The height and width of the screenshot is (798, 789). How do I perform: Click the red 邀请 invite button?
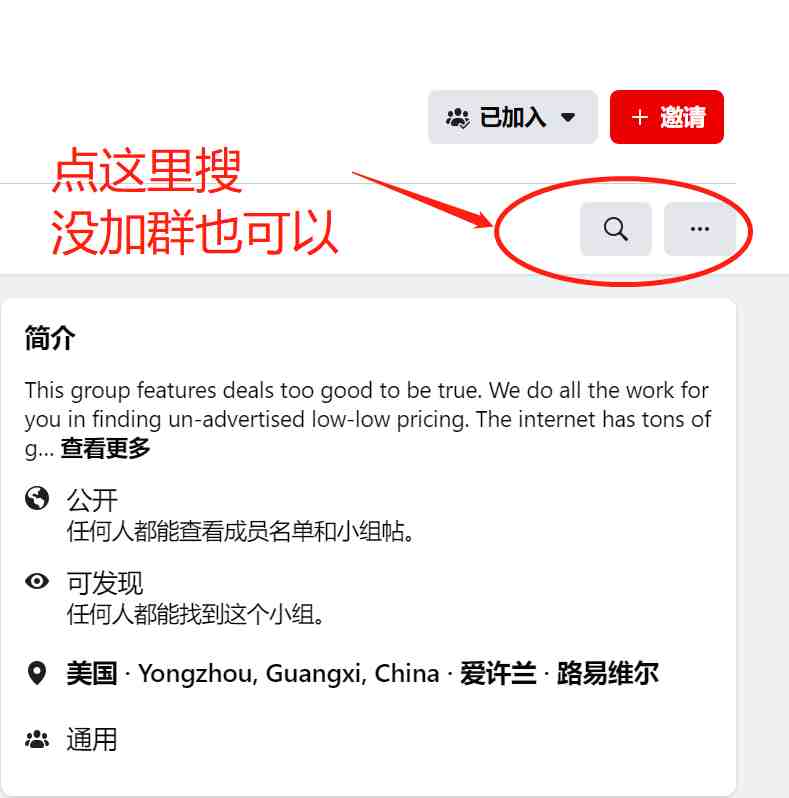[x=667, y=117]
